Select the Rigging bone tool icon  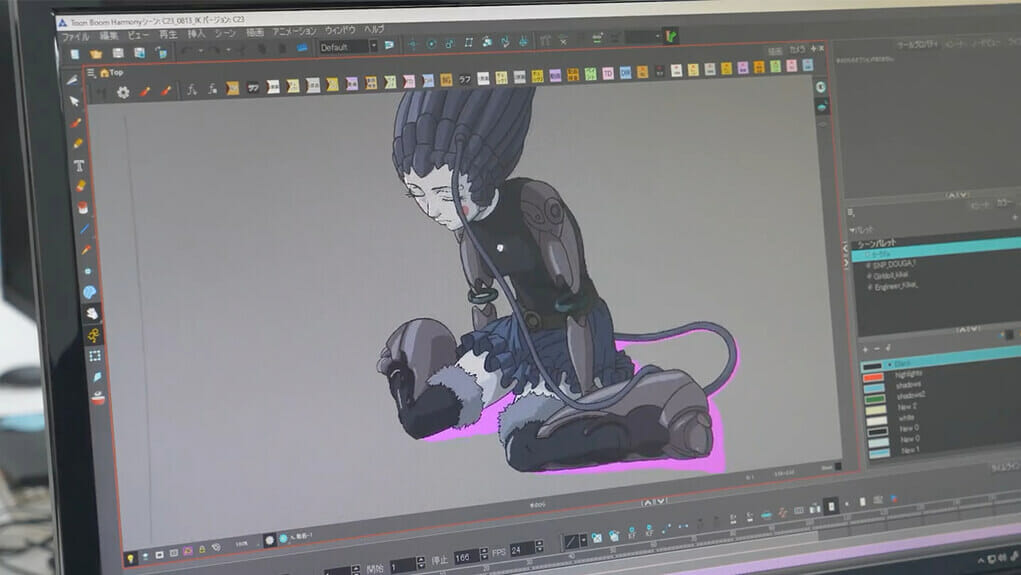pos(93,335)
